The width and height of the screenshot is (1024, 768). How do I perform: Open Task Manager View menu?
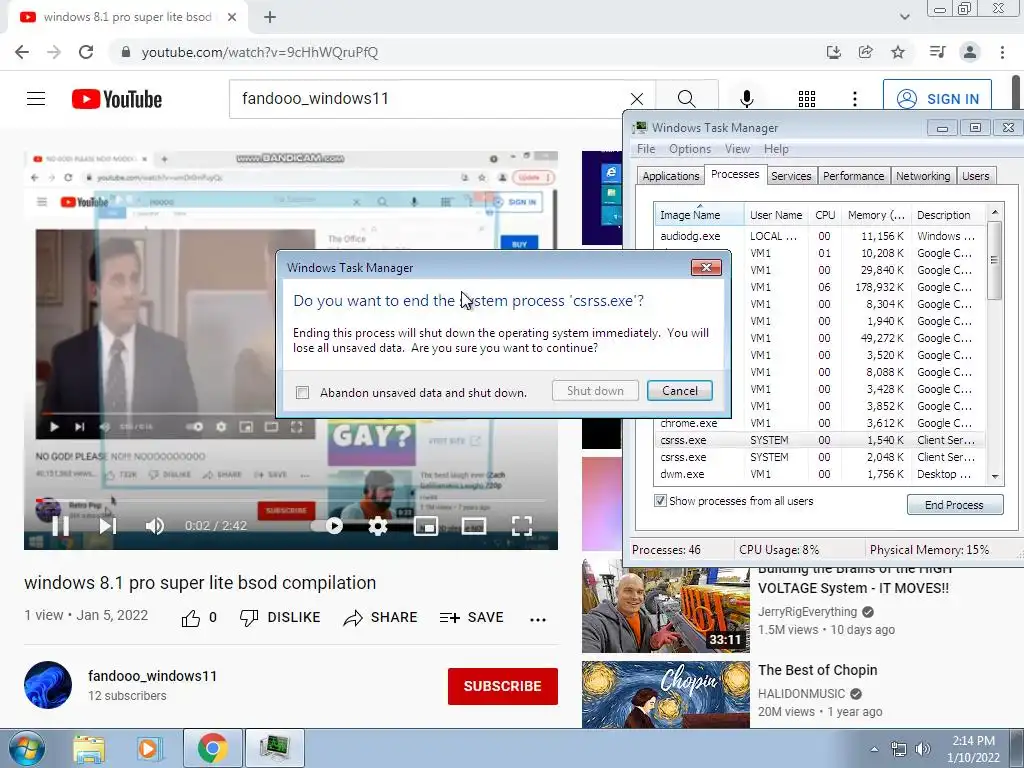click(737, 149)
